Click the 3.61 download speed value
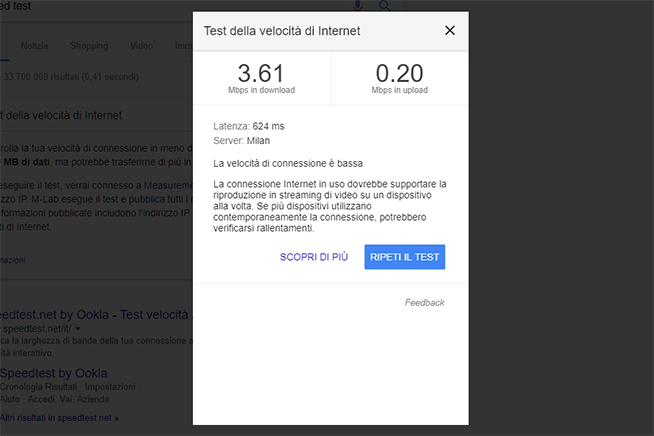 point(261,73)
